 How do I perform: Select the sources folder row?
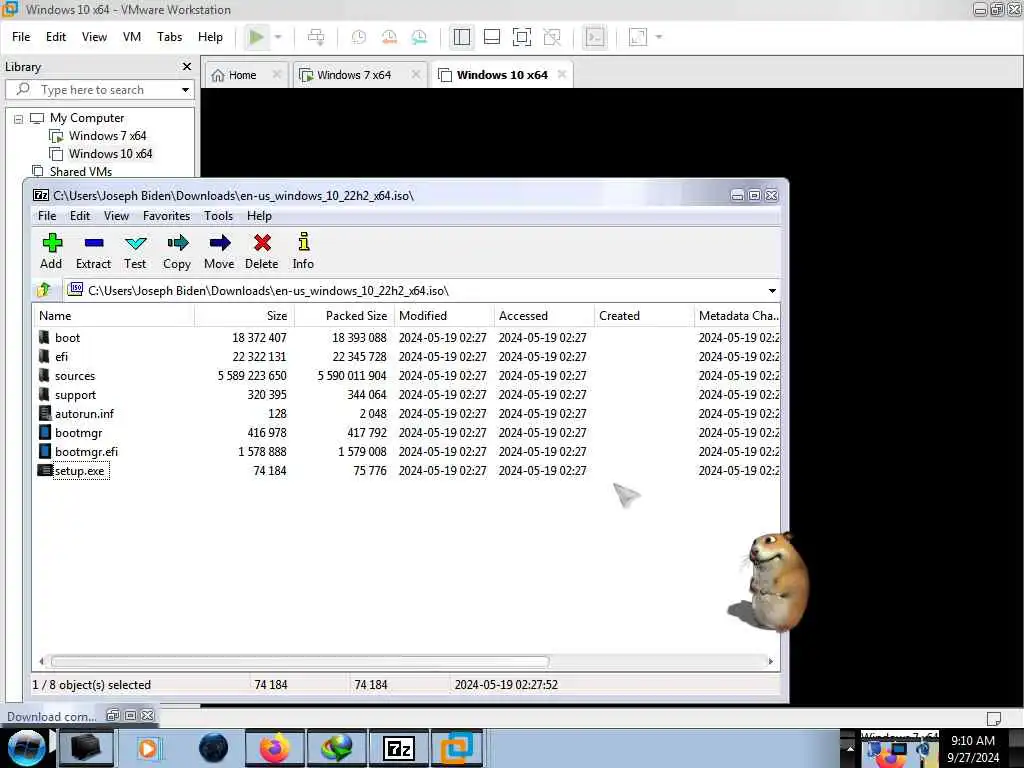(408, 376)
